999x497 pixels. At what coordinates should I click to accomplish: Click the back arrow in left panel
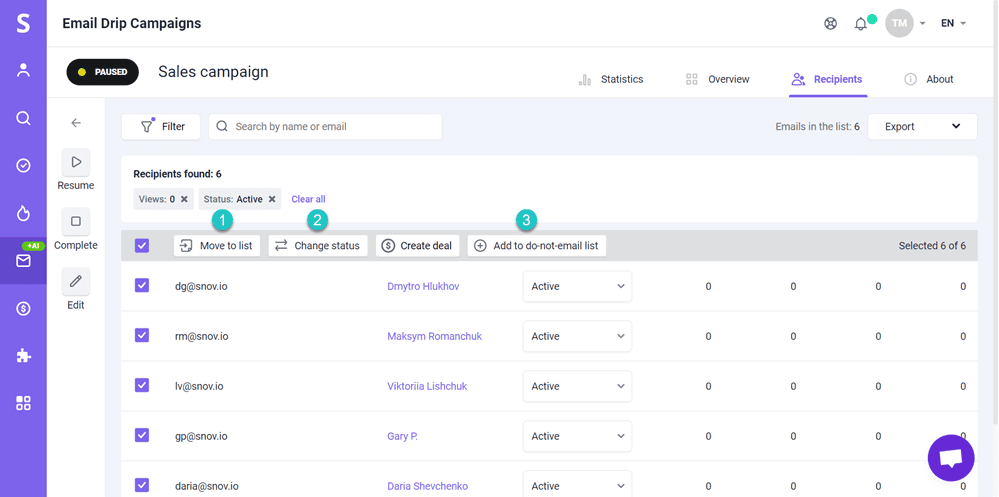point(76,123)
